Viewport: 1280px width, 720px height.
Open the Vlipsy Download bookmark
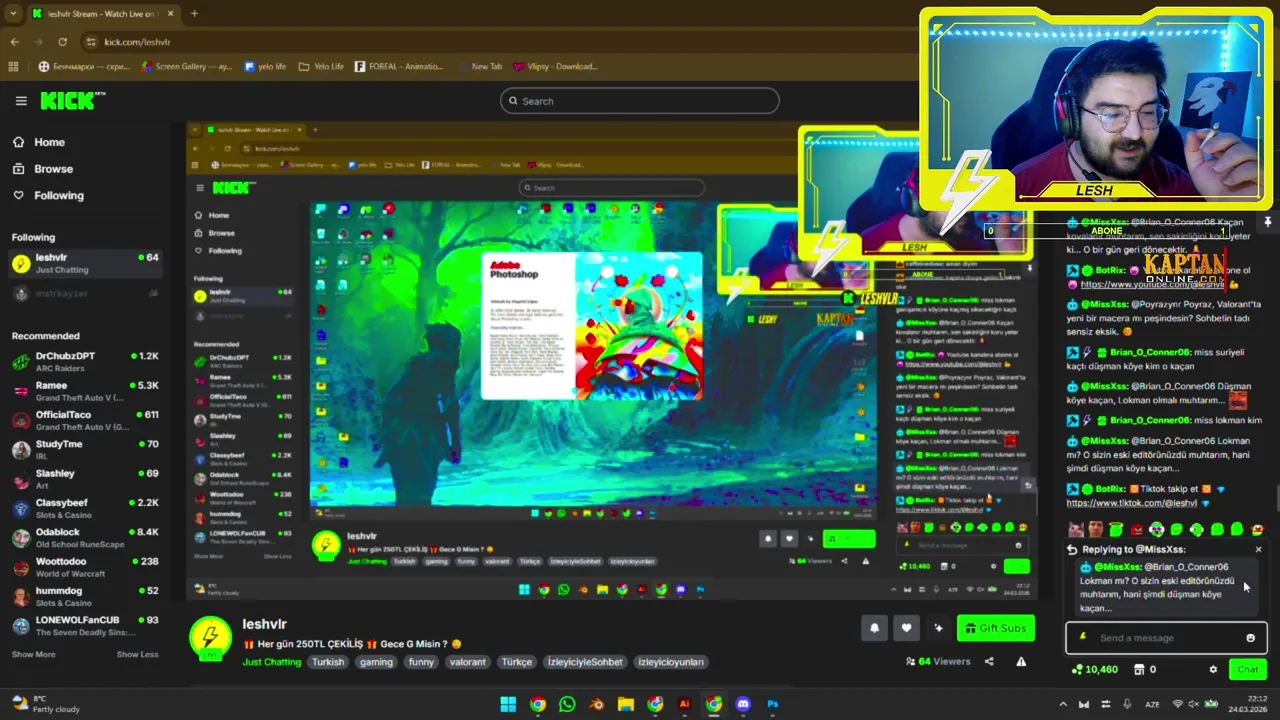click(x=555, y=66)
